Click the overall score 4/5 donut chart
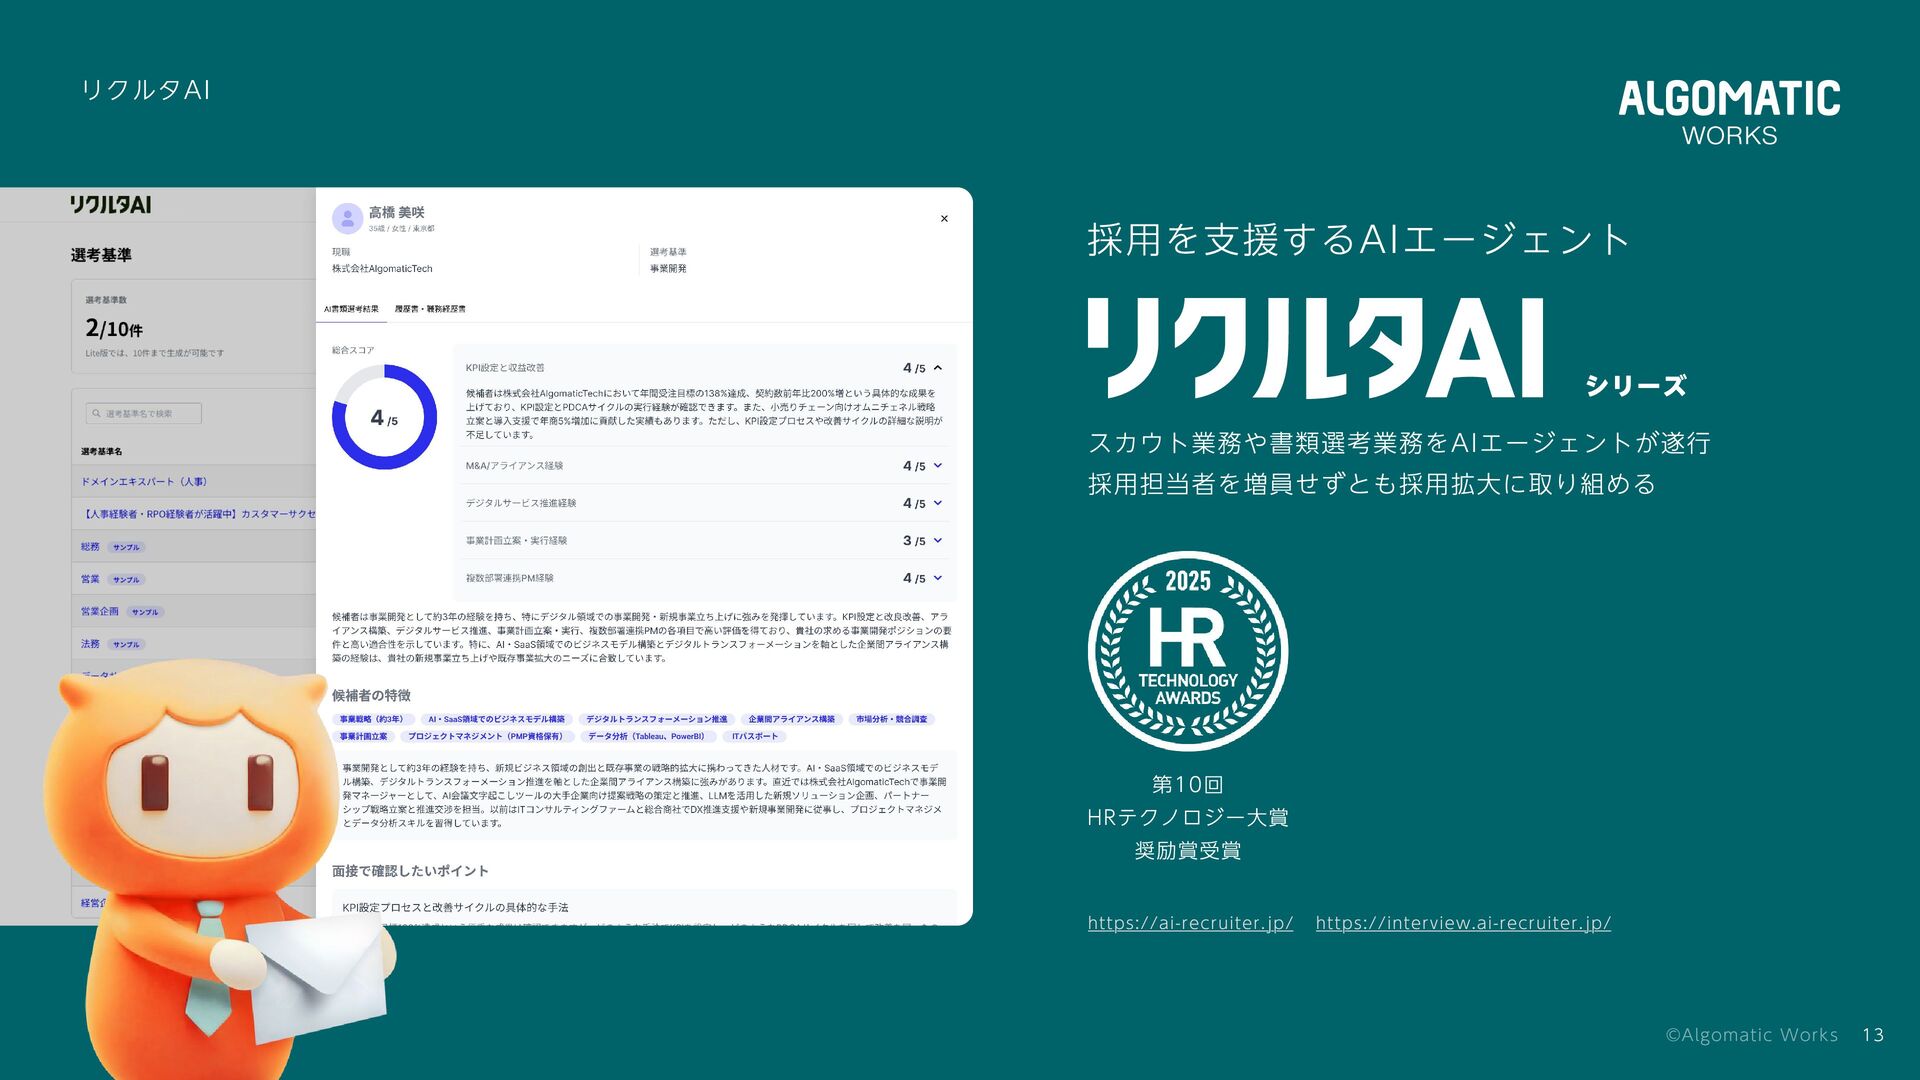 coord(384,417)
